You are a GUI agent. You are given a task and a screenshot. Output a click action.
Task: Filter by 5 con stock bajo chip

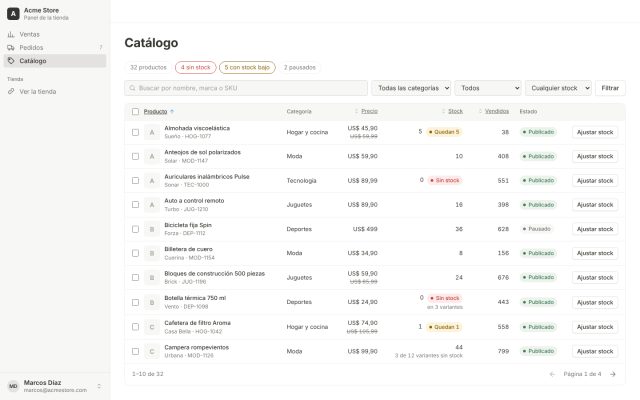pos(247,67)
